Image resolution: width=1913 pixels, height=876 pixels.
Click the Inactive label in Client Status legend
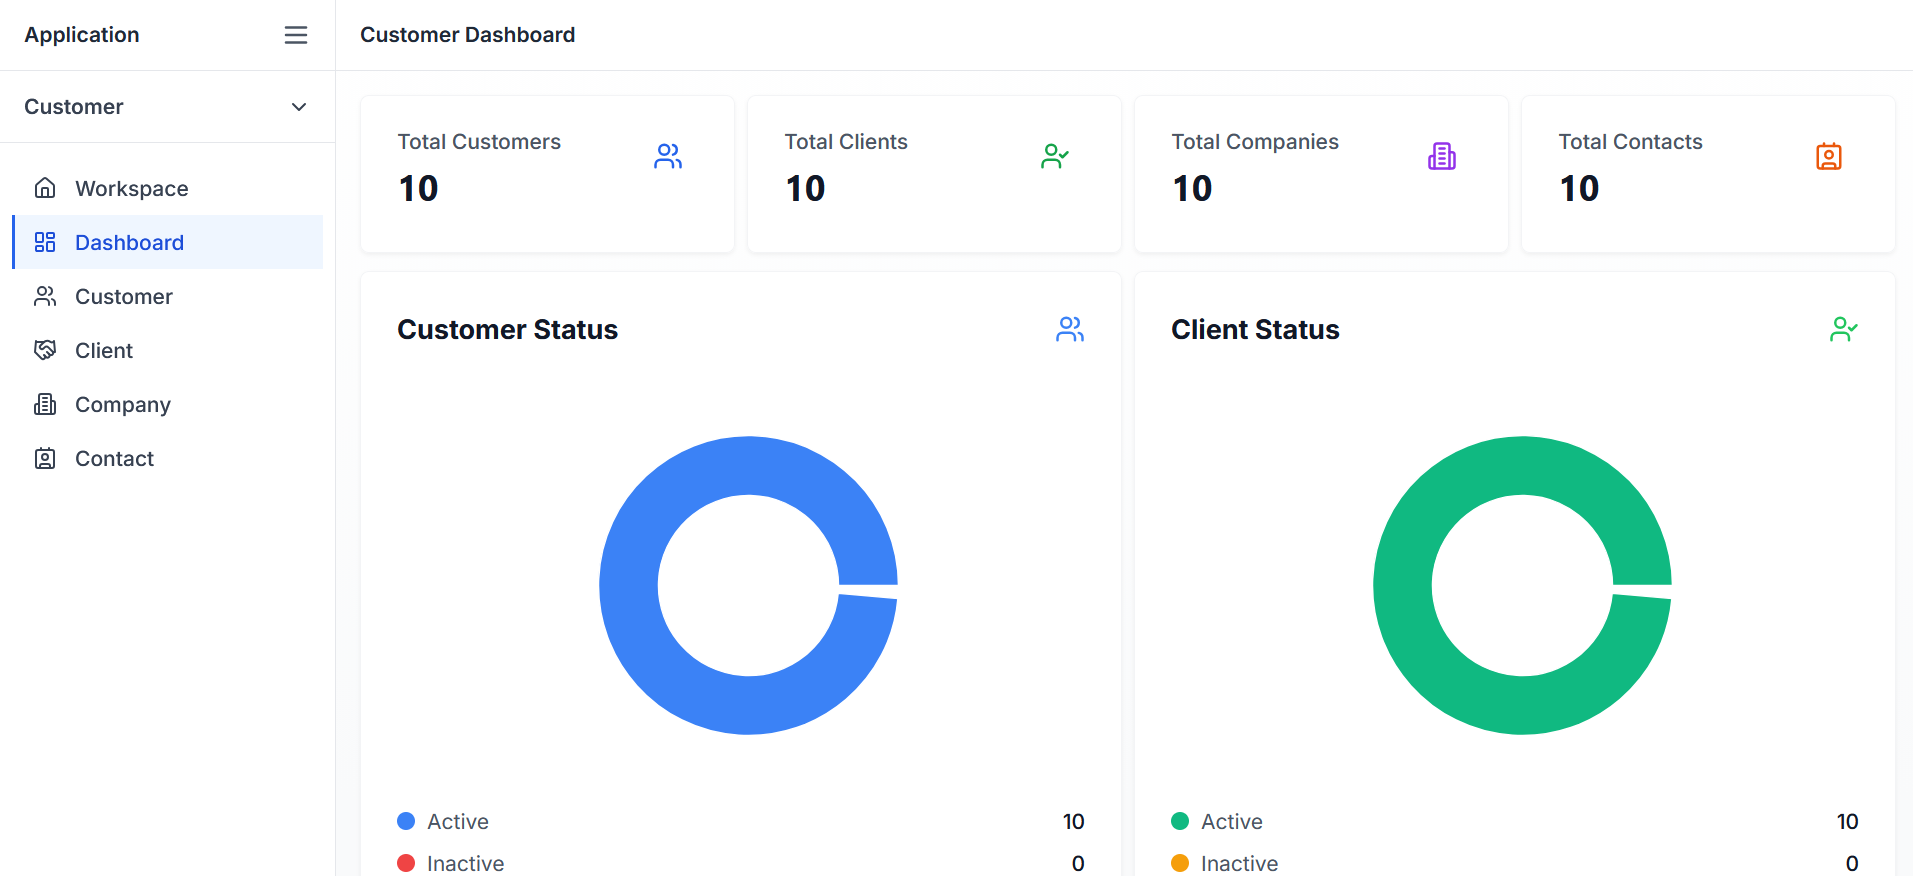1239,863
